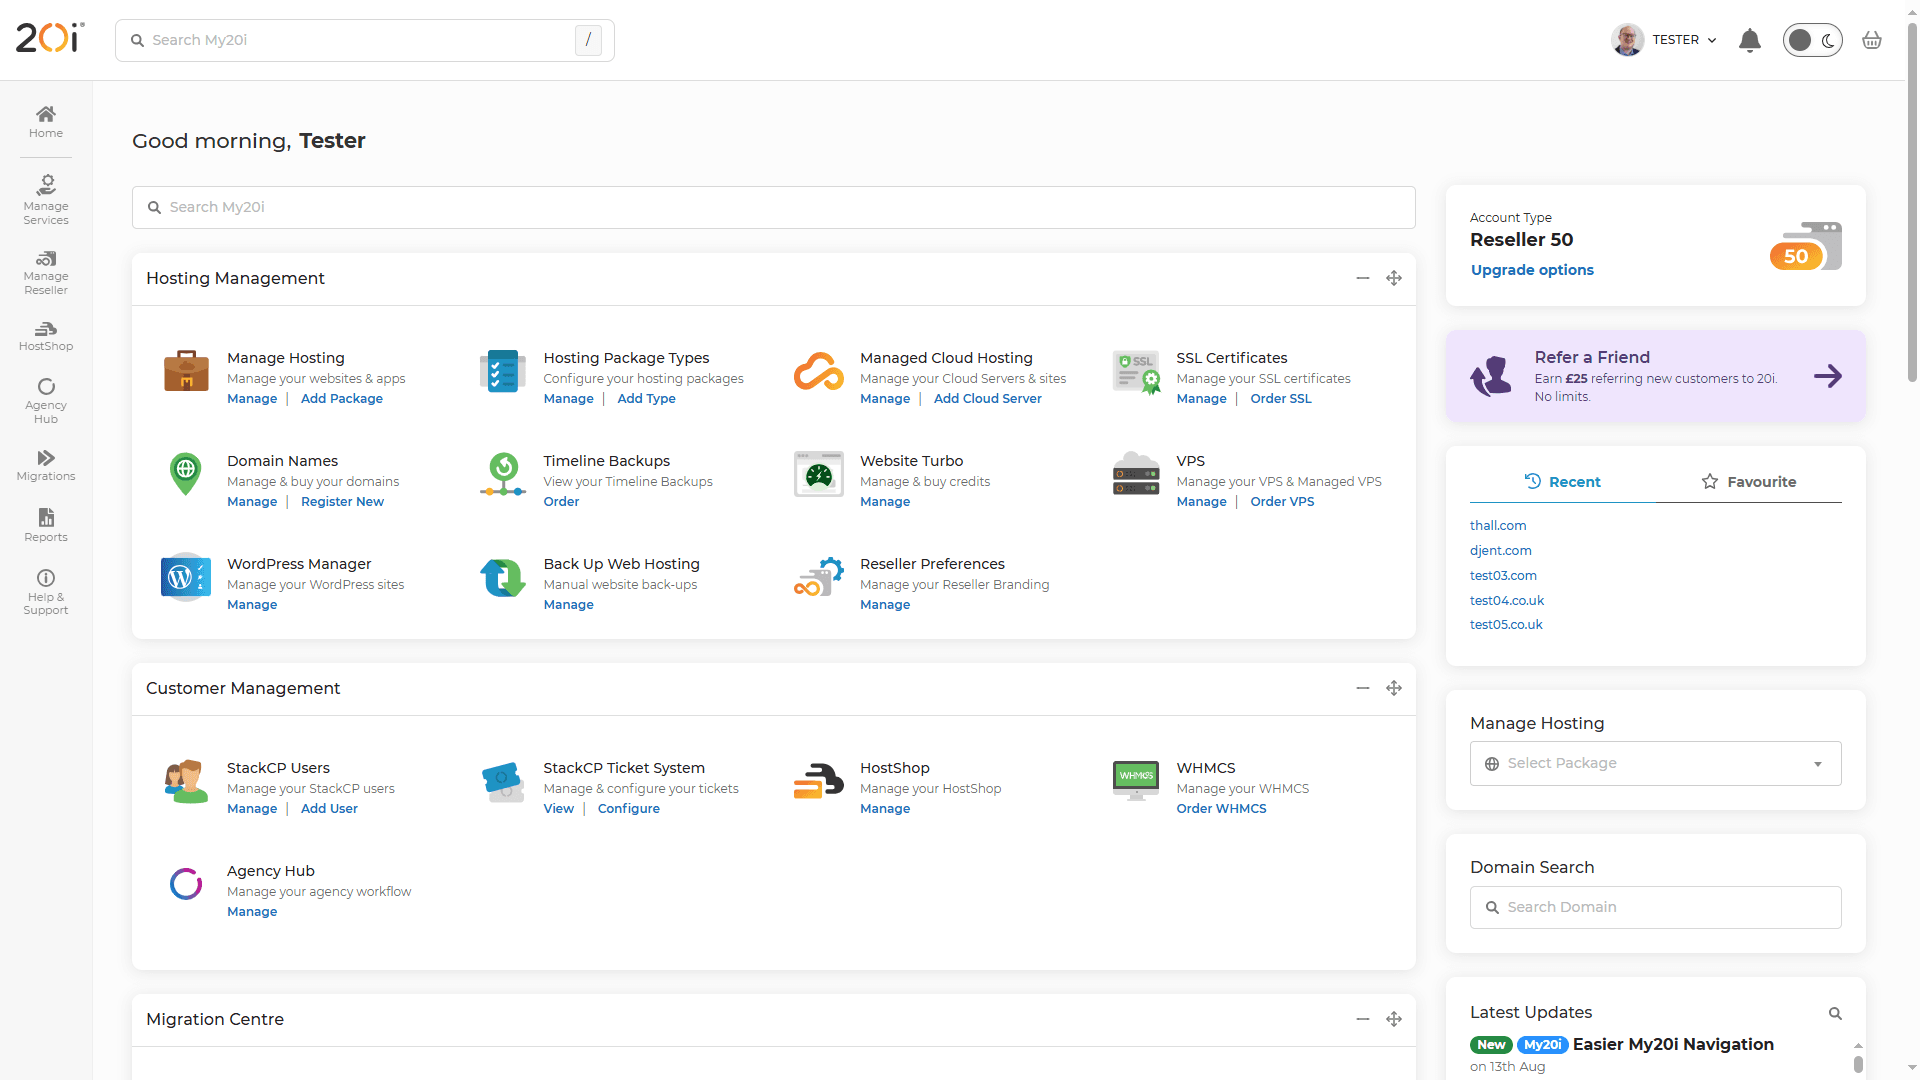
Task: Focus the Search Domain field
Action: point(1655,907)
